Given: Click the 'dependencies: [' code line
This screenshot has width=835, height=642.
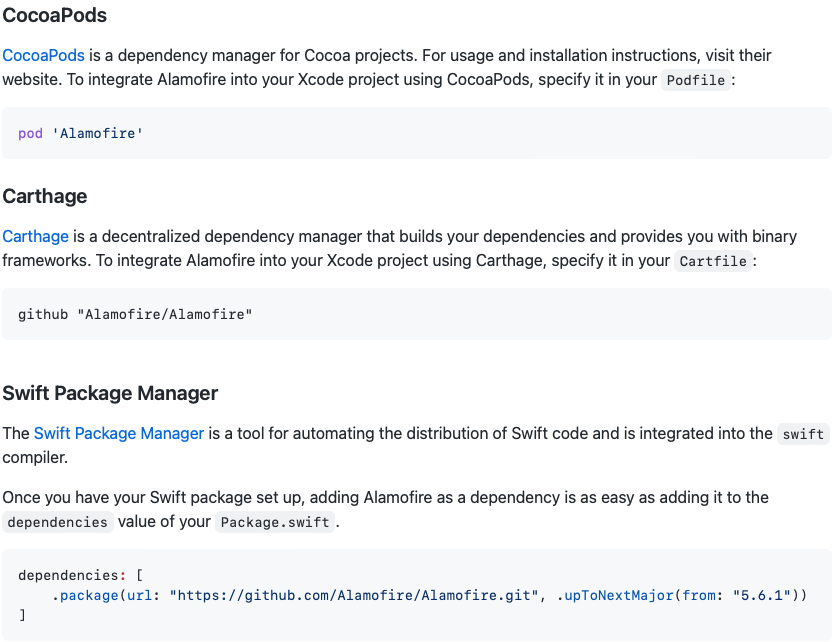Looking at the screenshot, I should (x=80, y=575).
